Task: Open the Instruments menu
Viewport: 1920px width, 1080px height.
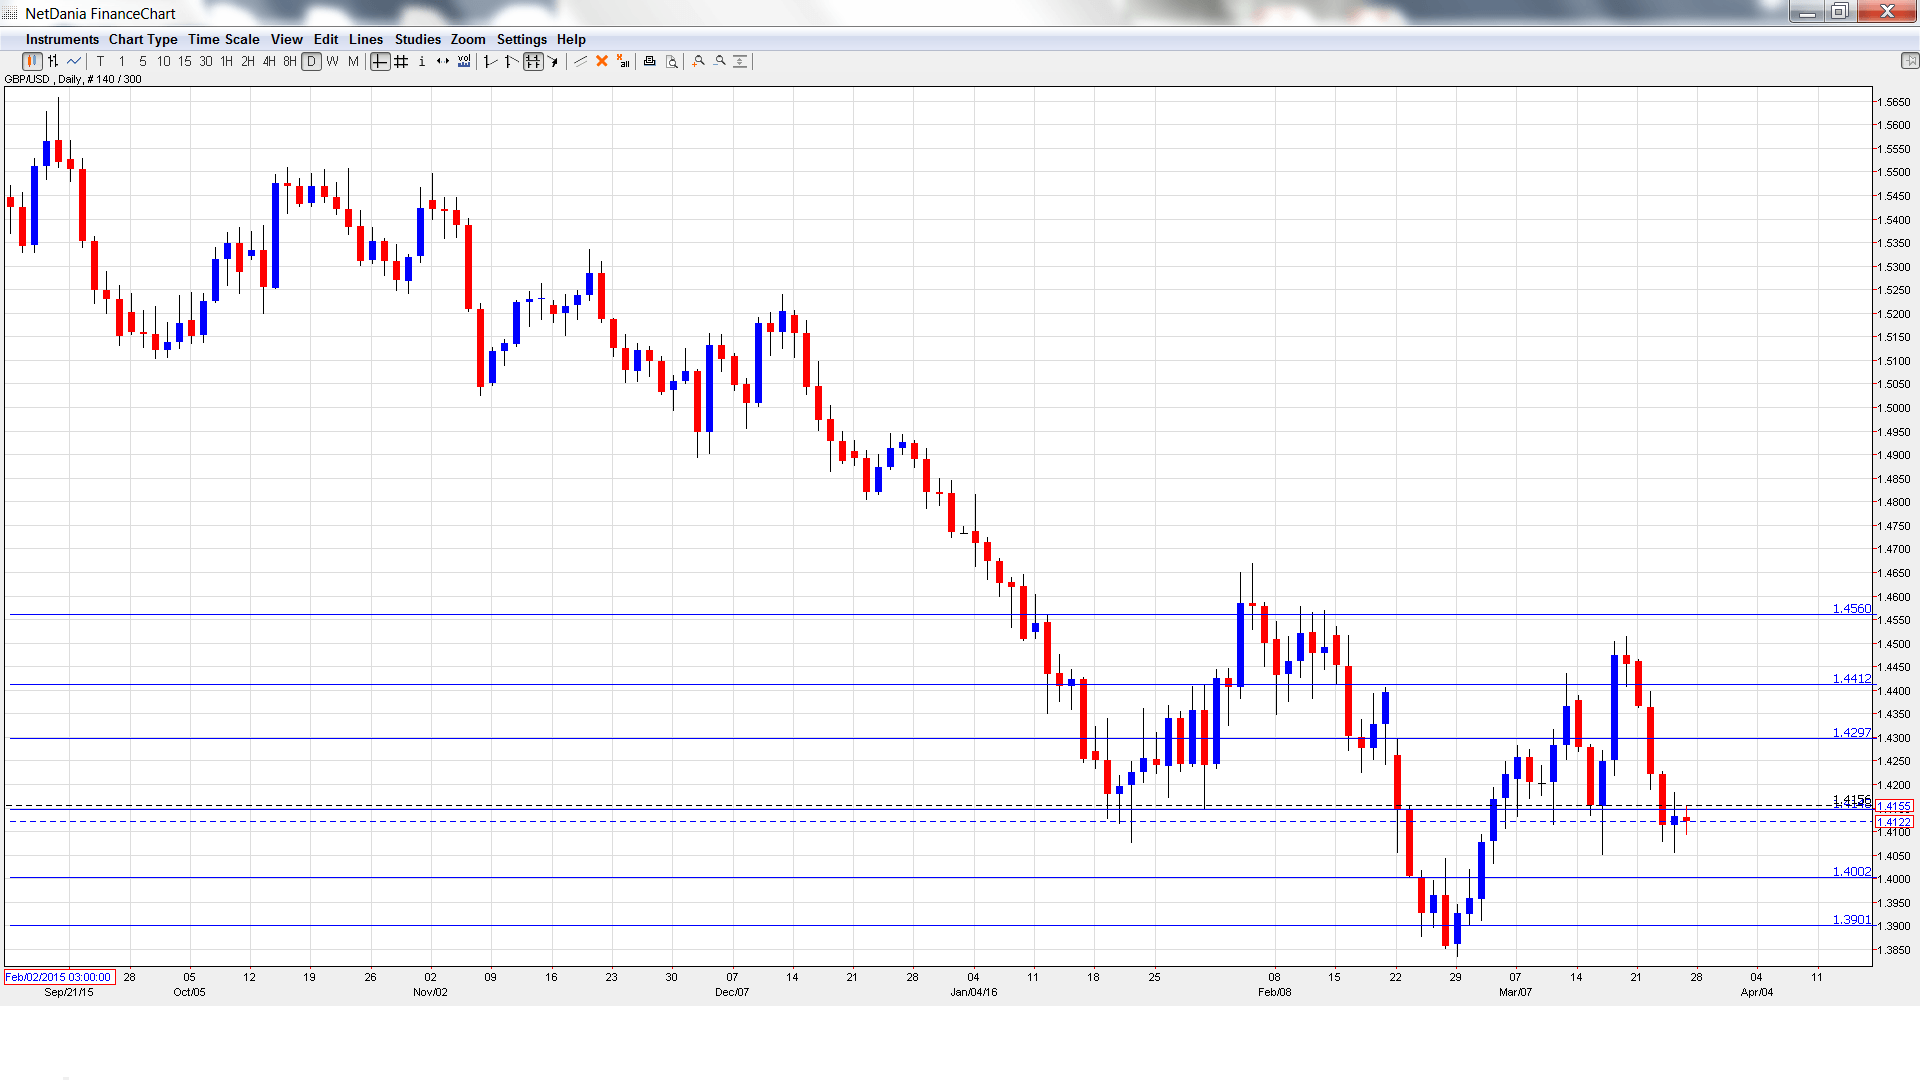Action: pos(62,40)
